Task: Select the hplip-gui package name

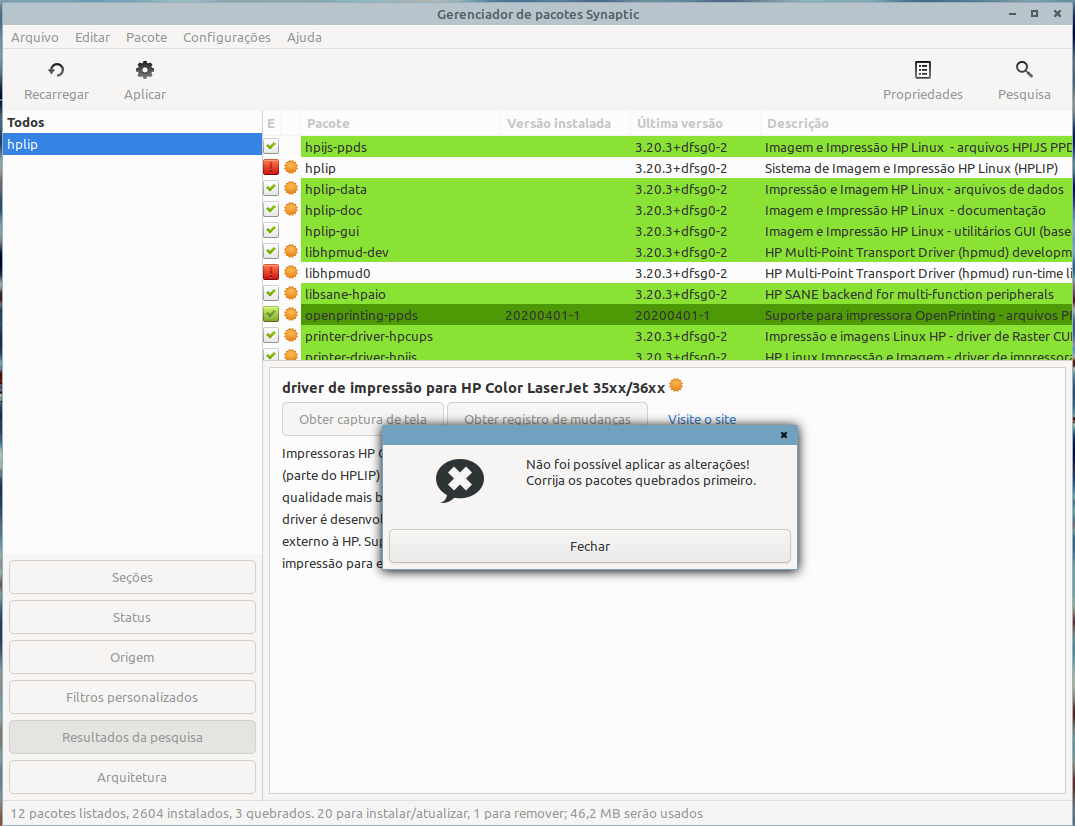Action: [332, 231]
